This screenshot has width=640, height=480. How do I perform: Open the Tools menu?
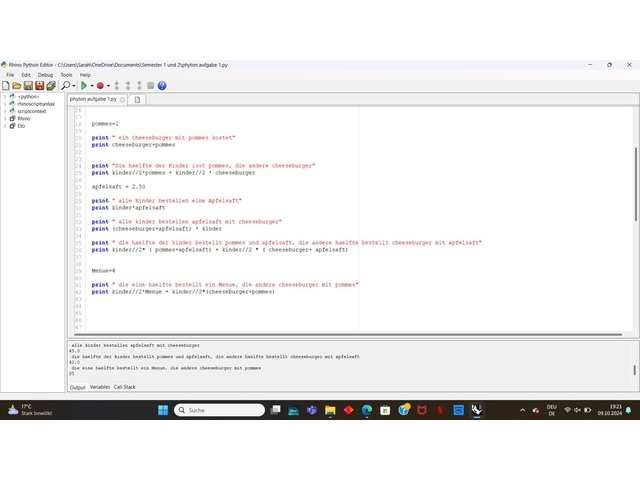click(67, 75)
